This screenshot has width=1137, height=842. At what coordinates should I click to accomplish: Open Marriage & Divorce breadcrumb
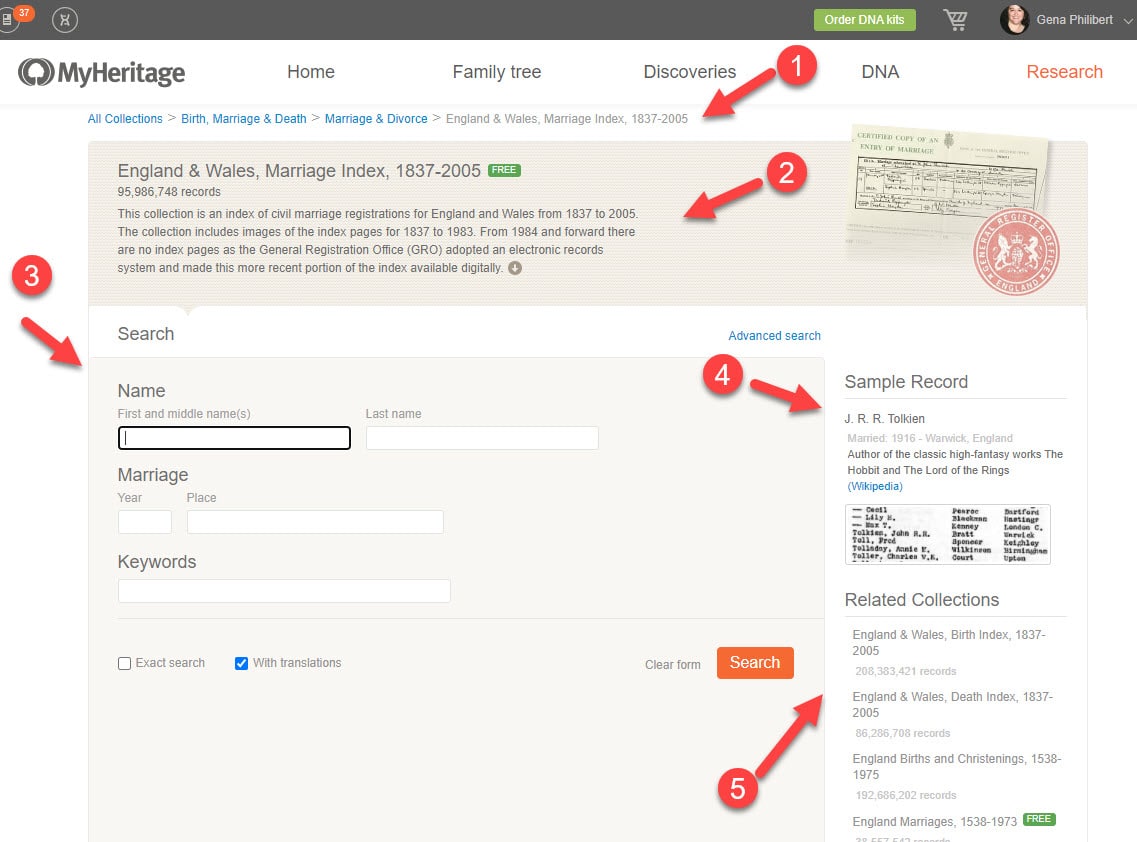[376, 119]
